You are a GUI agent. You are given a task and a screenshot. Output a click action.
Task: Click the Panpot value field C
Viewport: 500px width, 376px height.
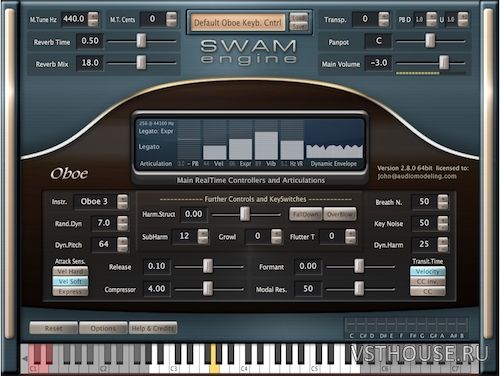(379, 41)
